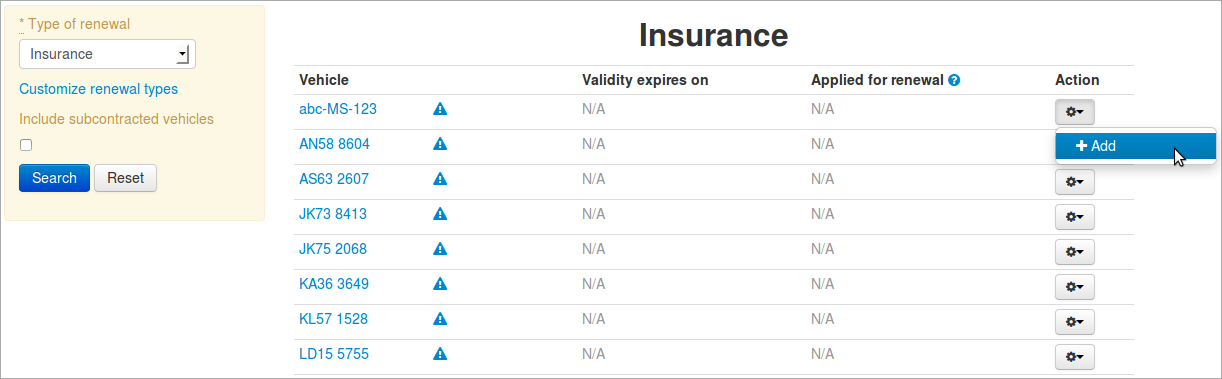Viewport: 1222px width, 379px height.
Task: Click warning triangle beside LD15 5755
Action: [x=440, y=354]
